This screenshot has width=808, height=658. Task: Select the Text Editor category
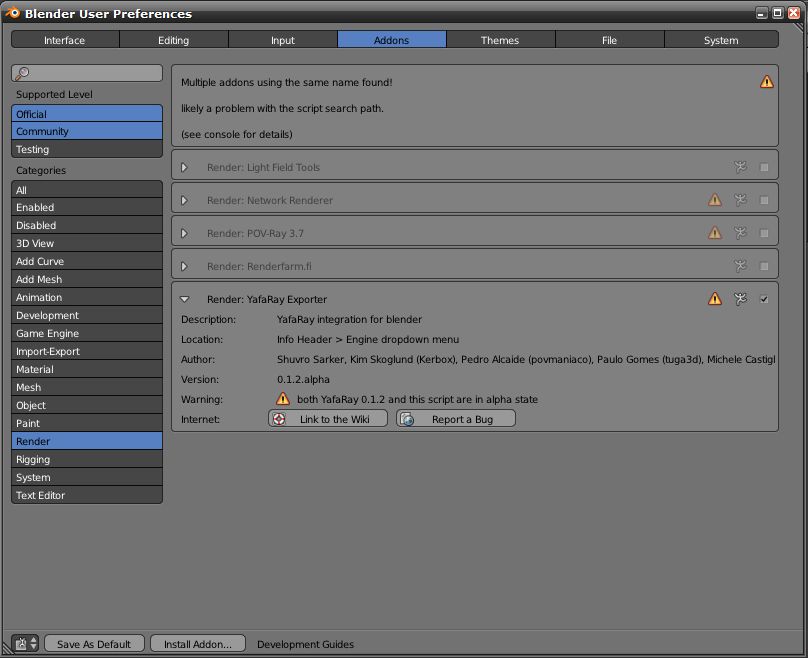coord(87,495)
